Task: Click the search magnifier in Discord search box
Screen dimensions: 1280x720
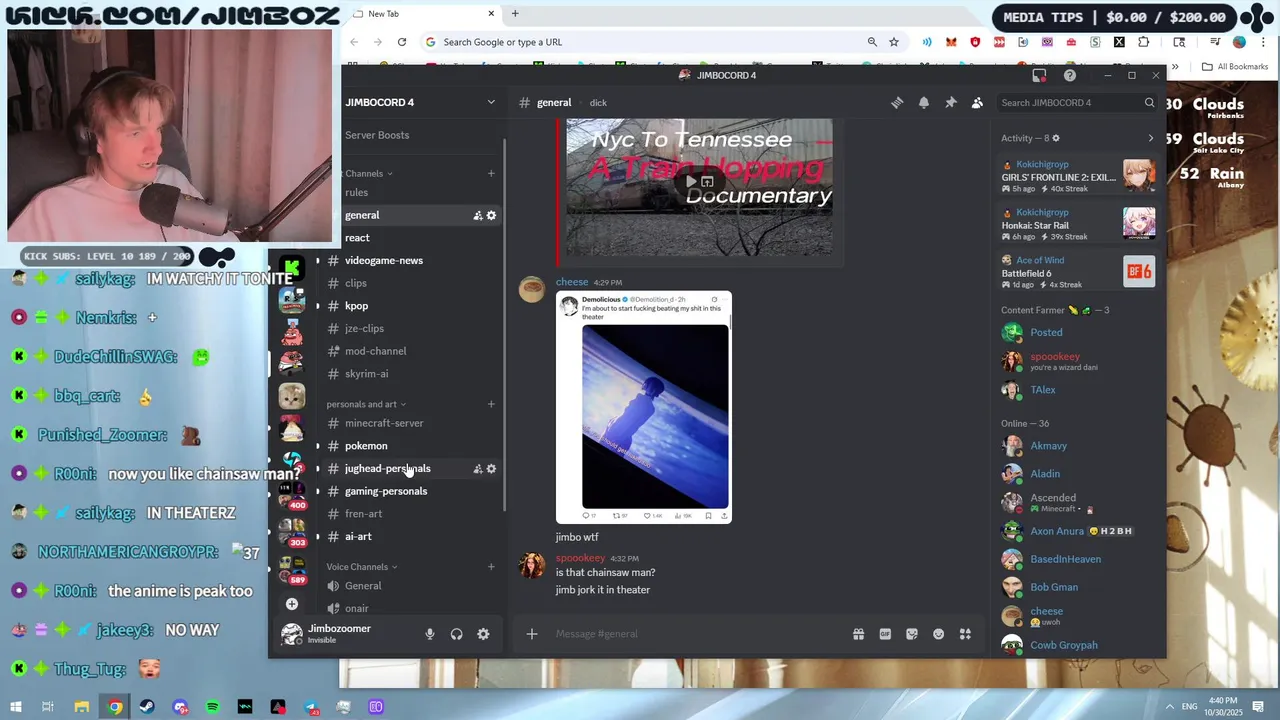Action: click(x=1149, y=103)
